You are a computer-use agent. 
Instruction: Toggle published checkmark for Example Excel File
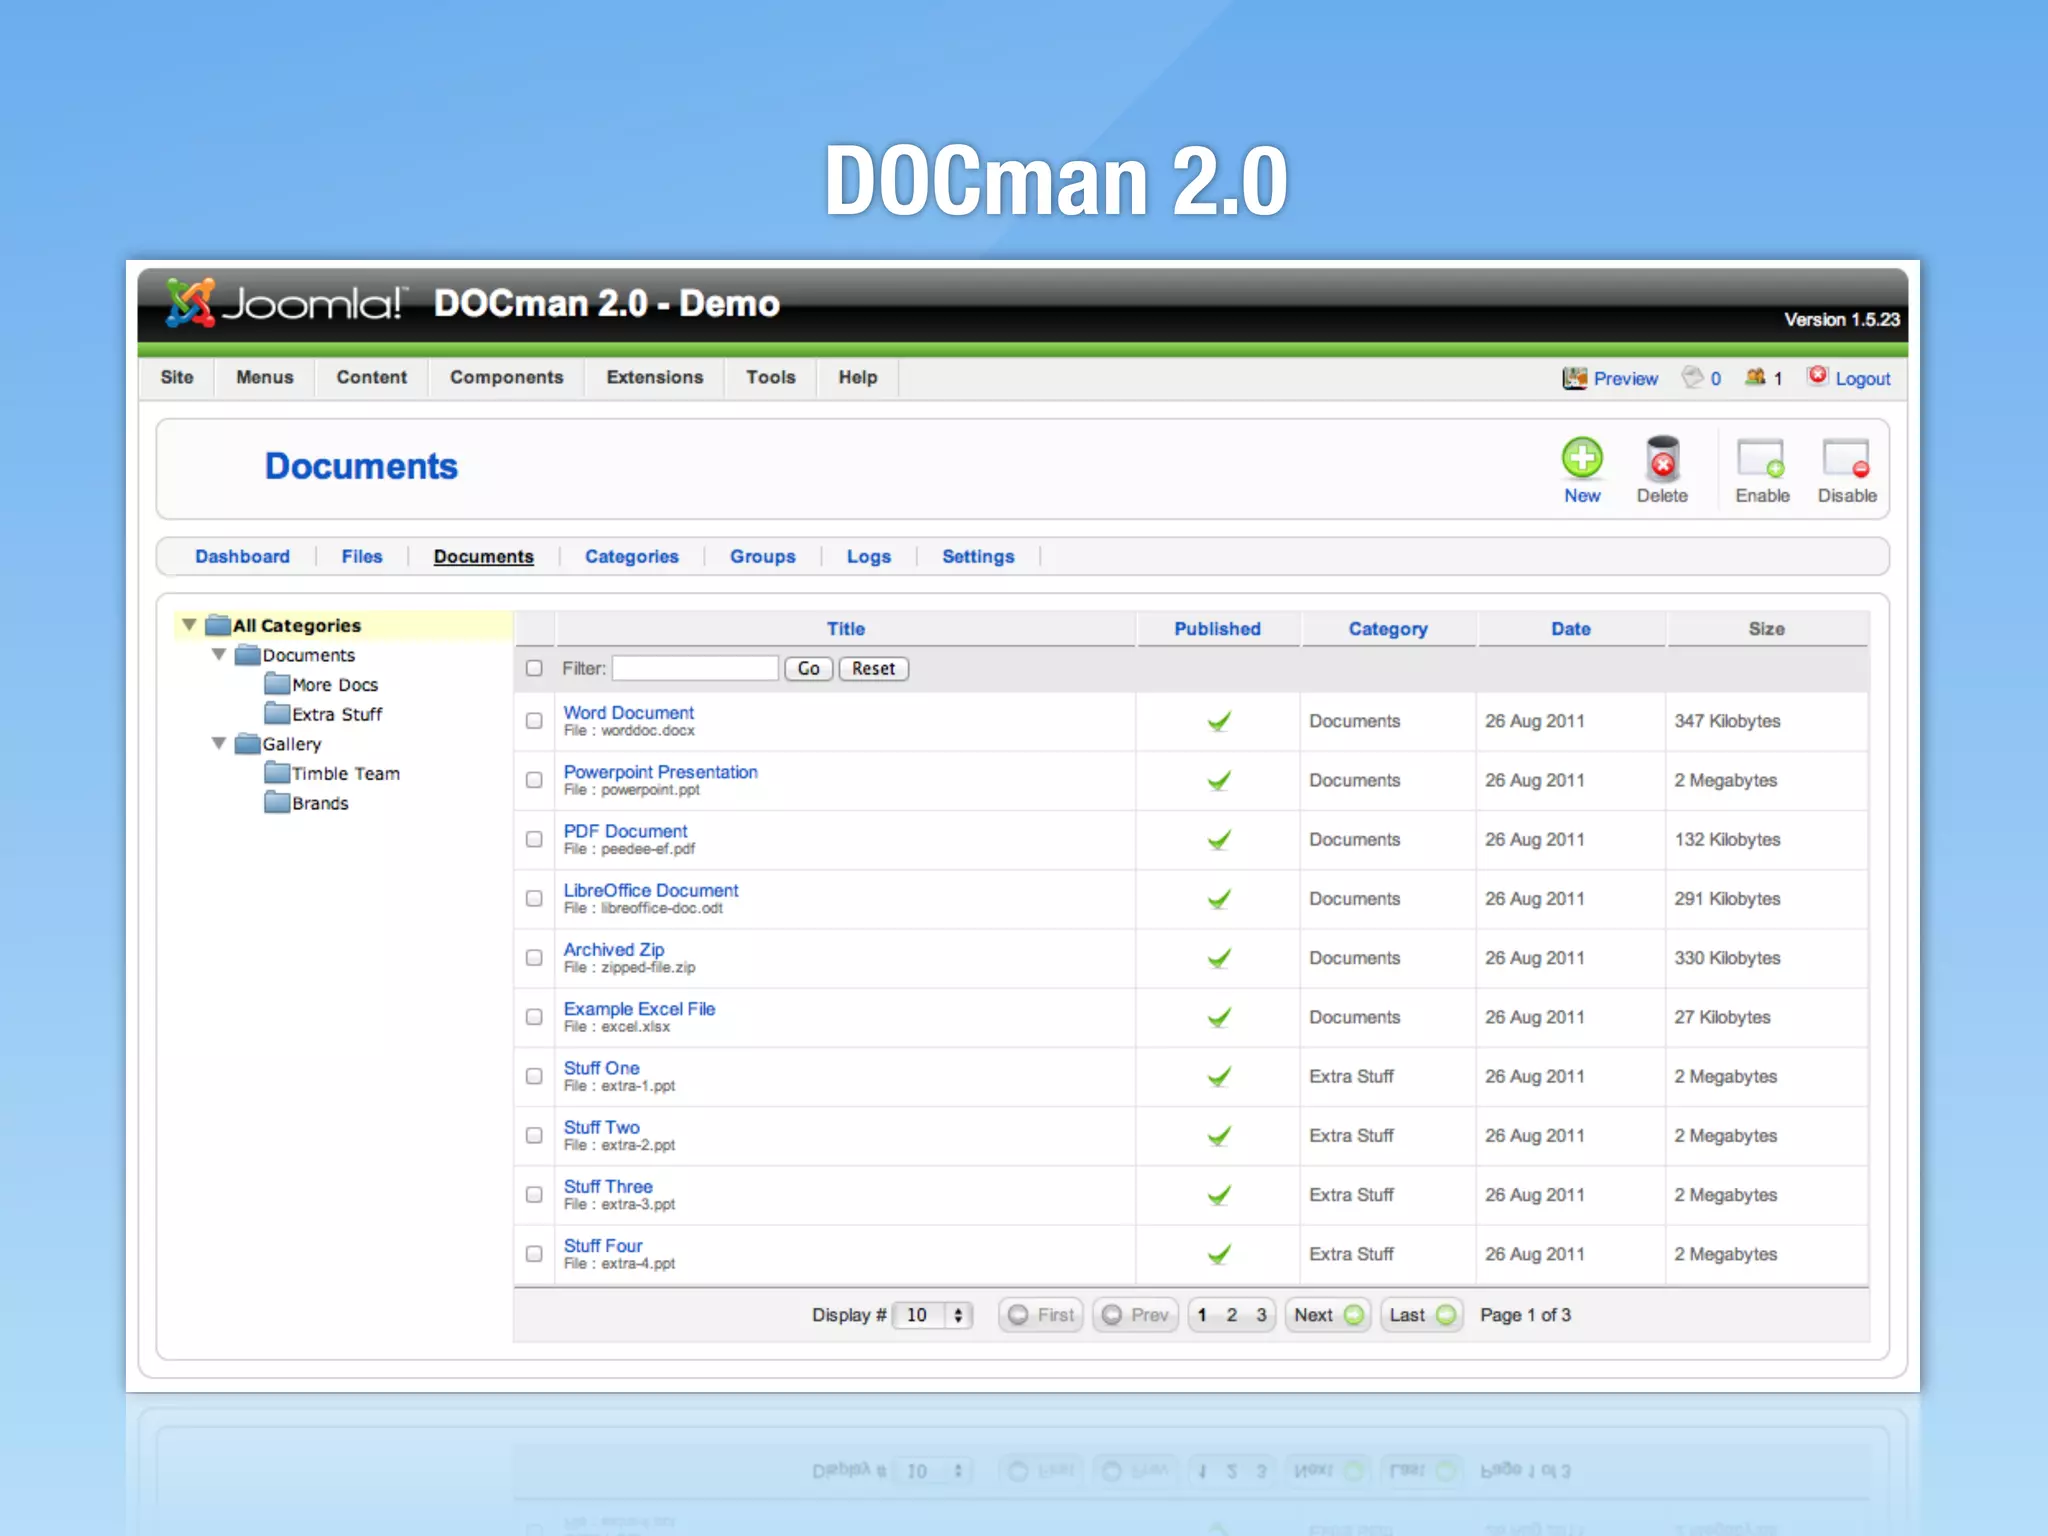point(1218,1017)
